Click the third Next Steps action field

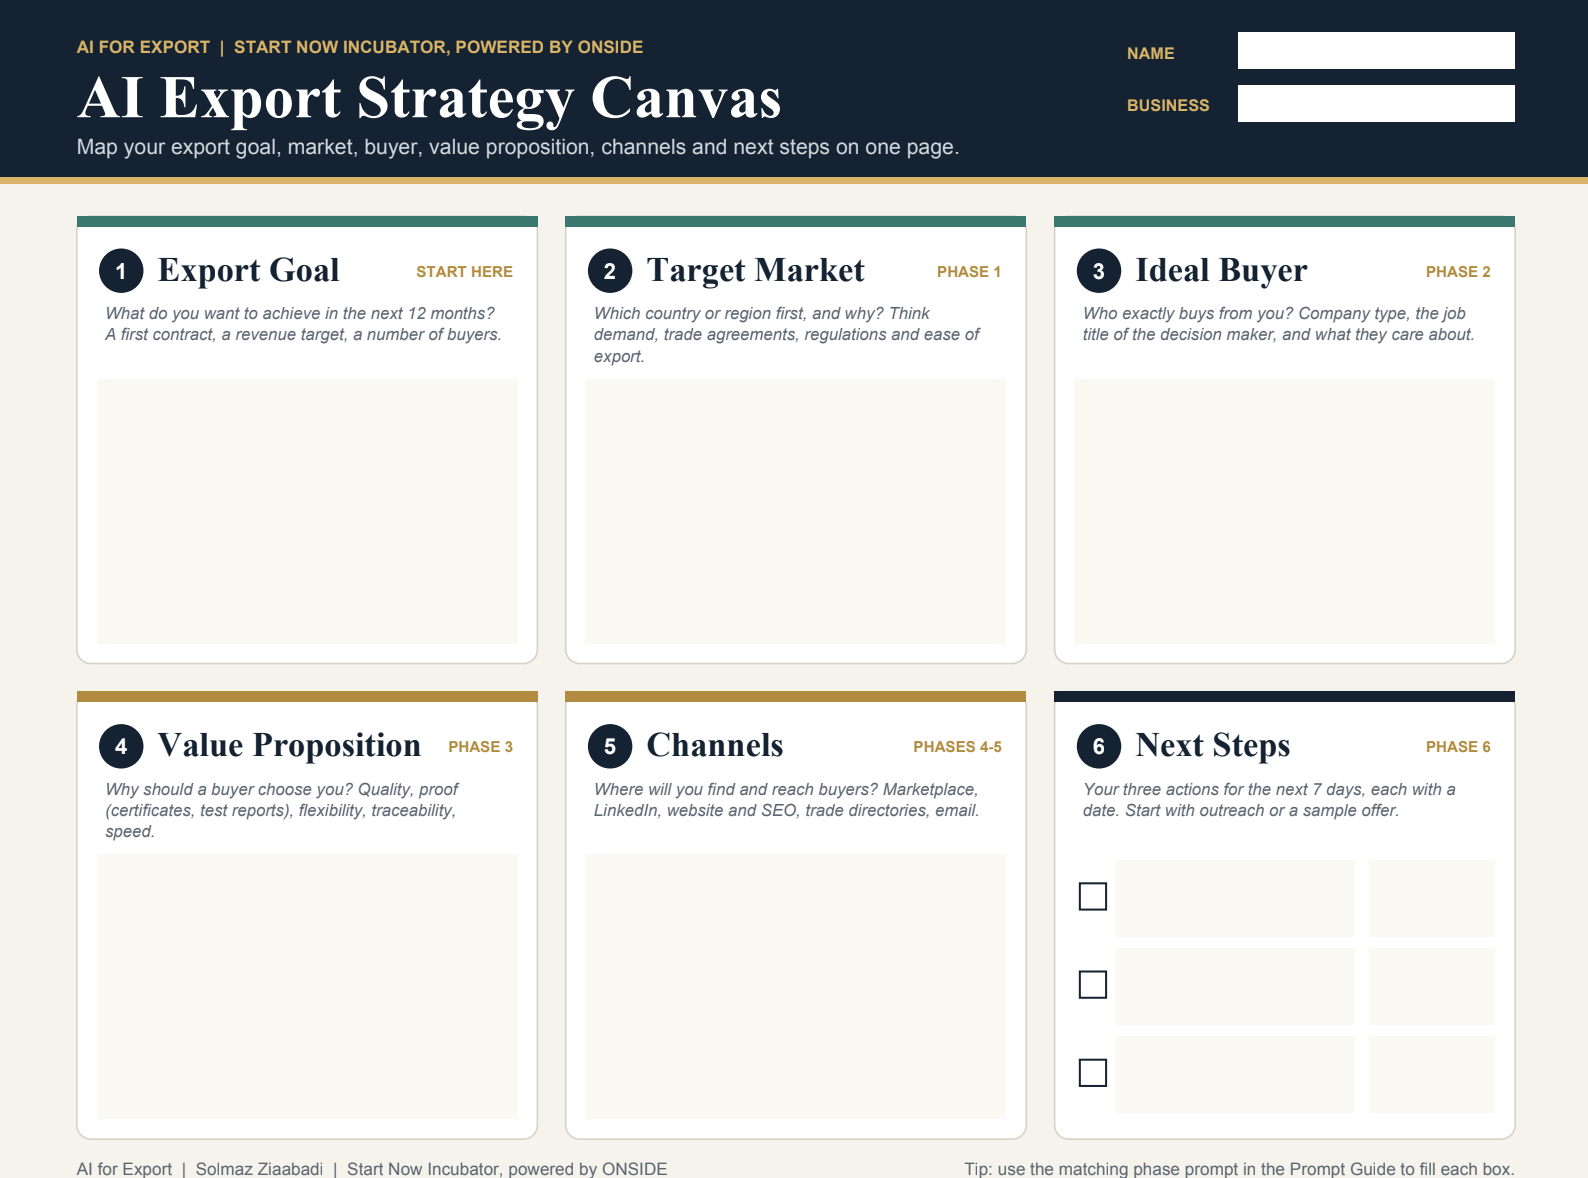(1234, 1074)
